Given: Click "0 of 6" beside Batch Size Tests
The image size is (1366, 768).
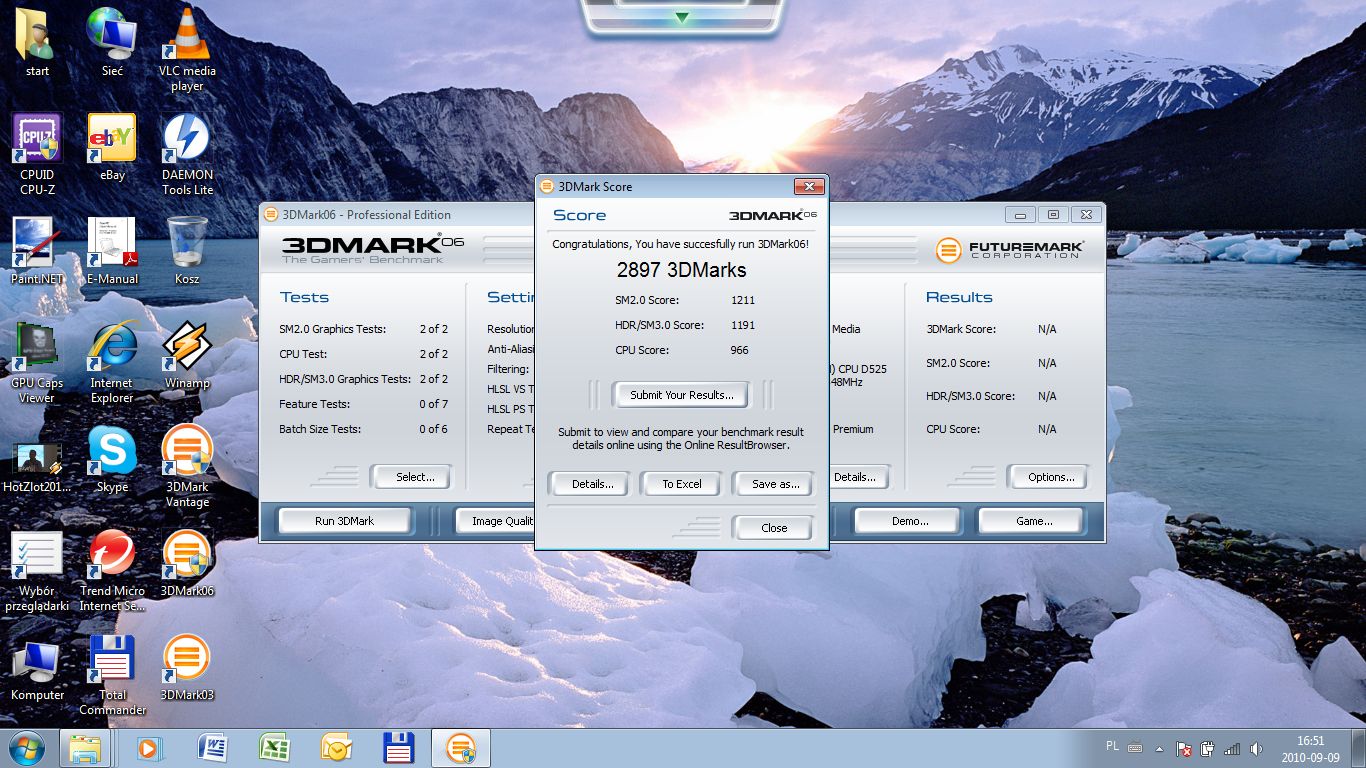Looking at the screenshot, I should (x=433, y=429).
